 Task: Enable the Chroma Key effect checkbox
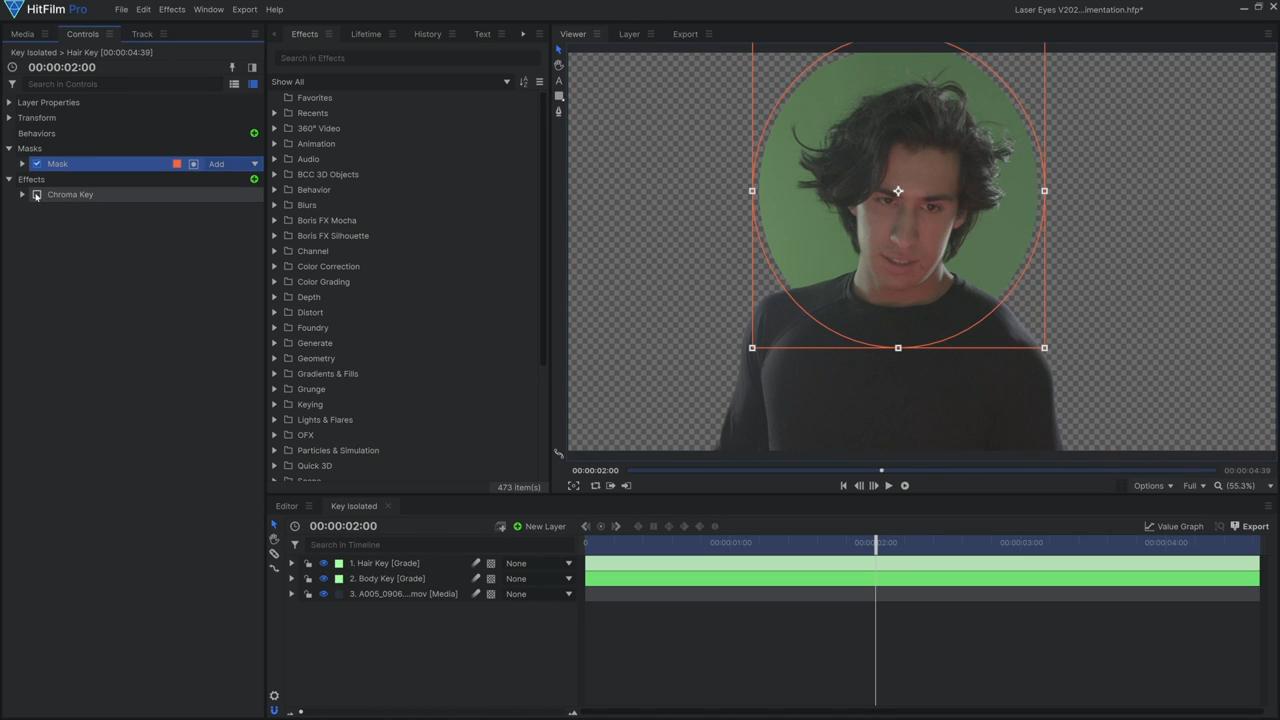coord(37,195)
